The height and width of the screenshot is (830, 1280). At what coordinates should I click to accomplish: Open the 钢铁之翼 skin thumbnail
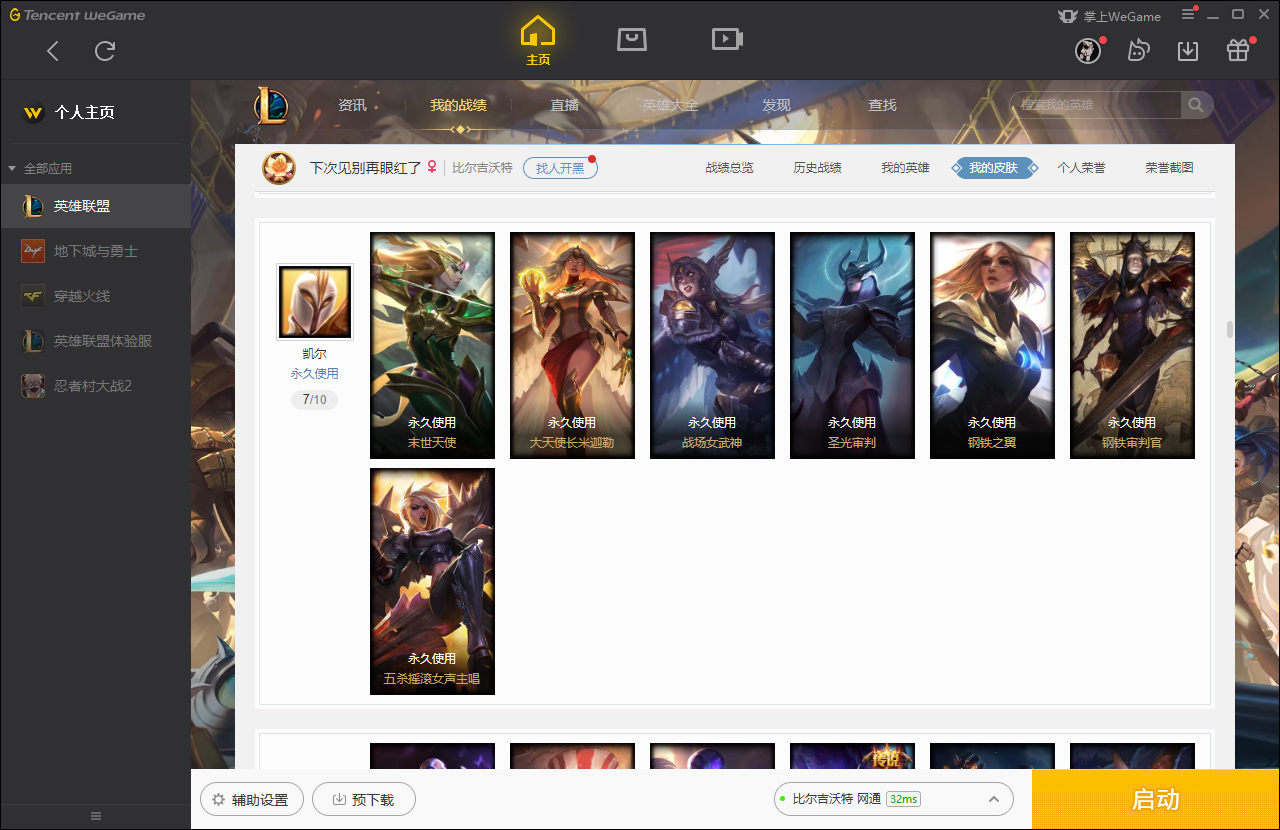992,345
